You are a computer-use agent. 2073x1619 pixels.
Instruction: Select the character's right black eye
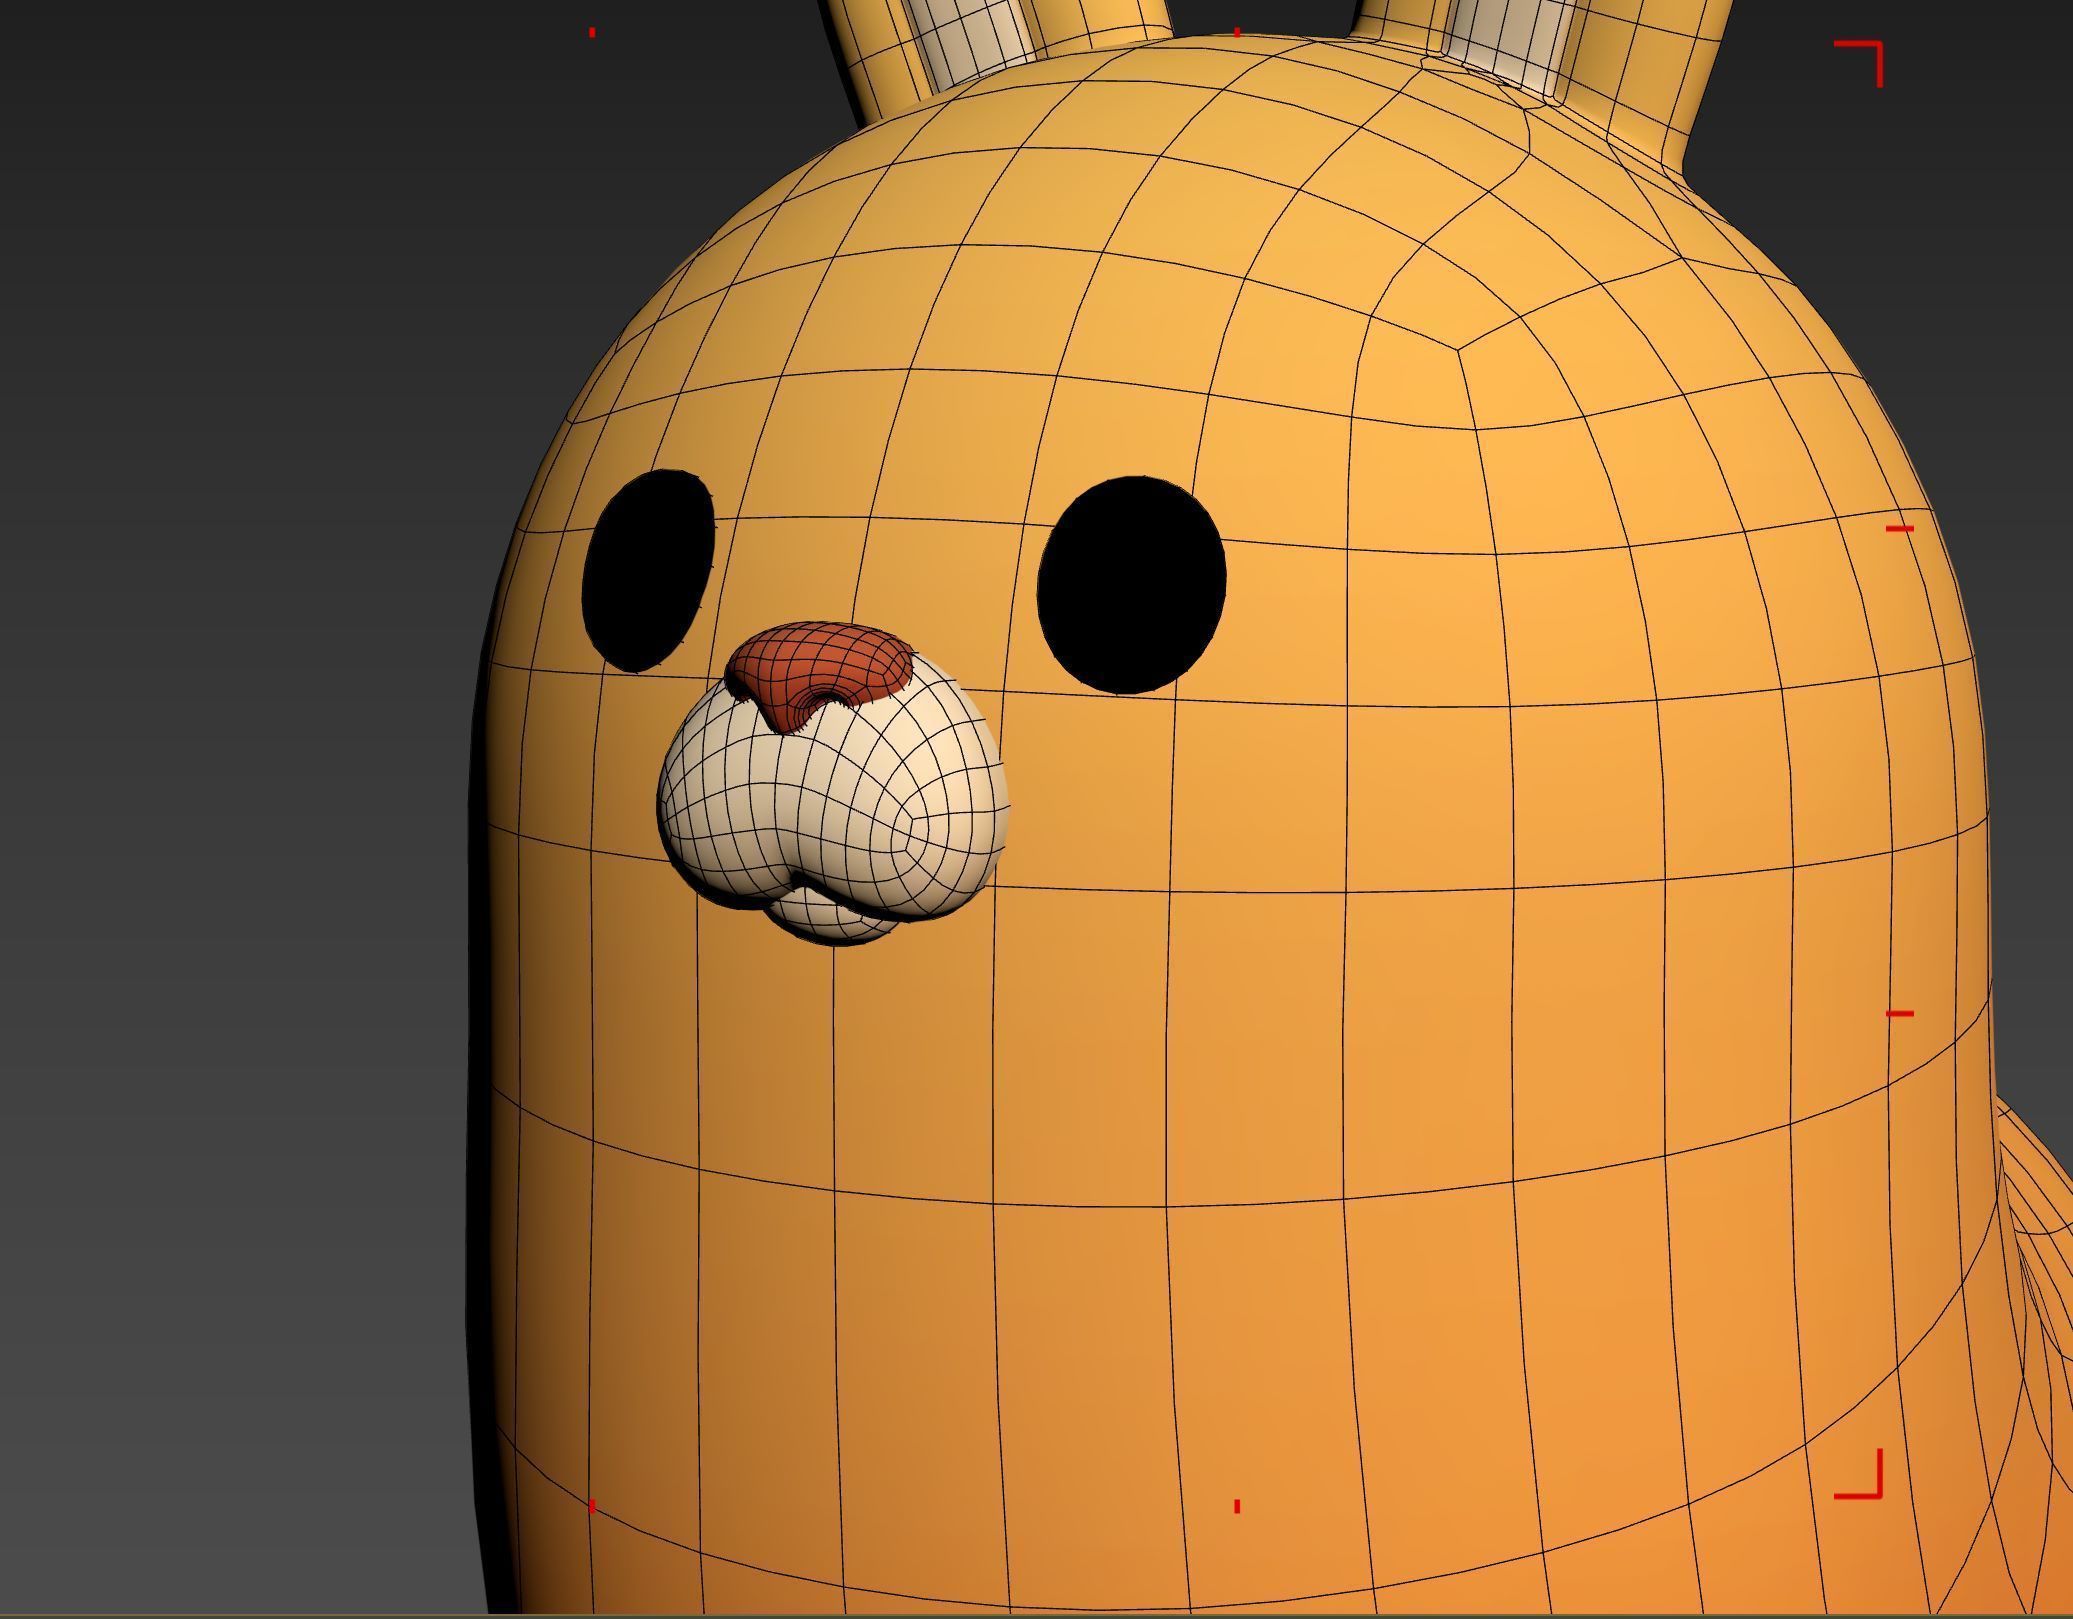(x=1132, y=585)
